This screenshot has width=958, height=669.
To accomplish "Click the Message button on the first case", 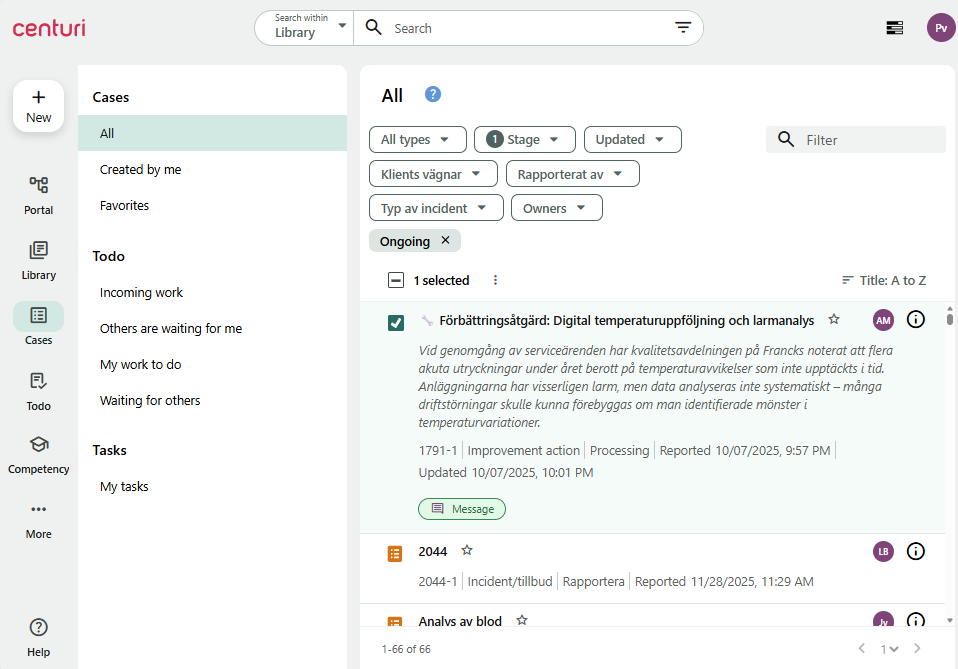I will click(462, 508).
